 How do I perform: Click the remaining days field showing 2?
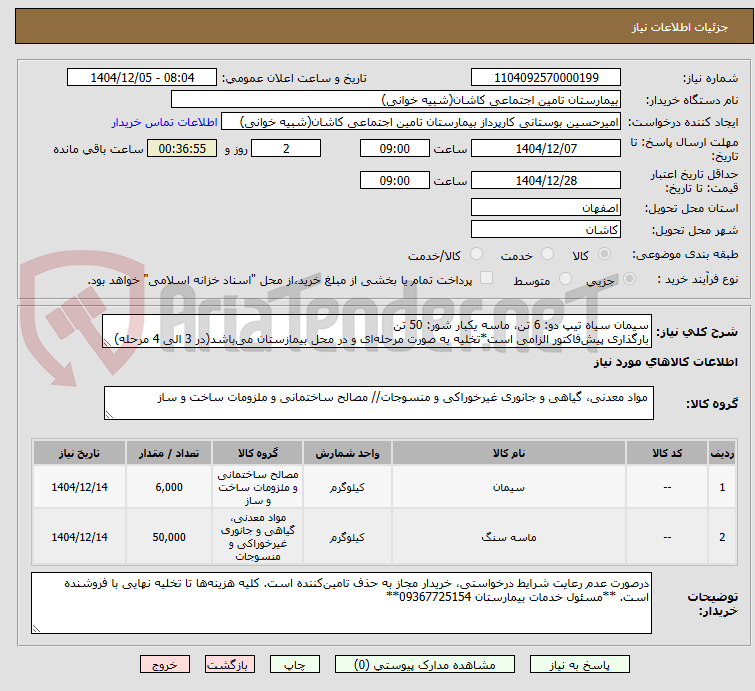[x=286, y=148]
